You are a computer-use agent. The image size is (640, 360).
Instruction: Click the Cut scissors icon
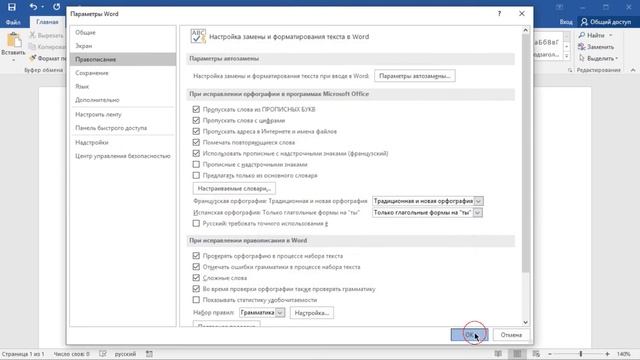[33, 36]
